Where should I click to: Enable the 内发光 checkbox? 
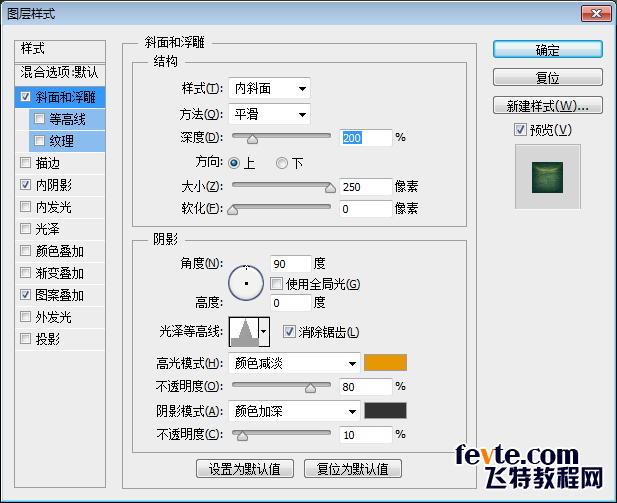click(x=26, y=207)
